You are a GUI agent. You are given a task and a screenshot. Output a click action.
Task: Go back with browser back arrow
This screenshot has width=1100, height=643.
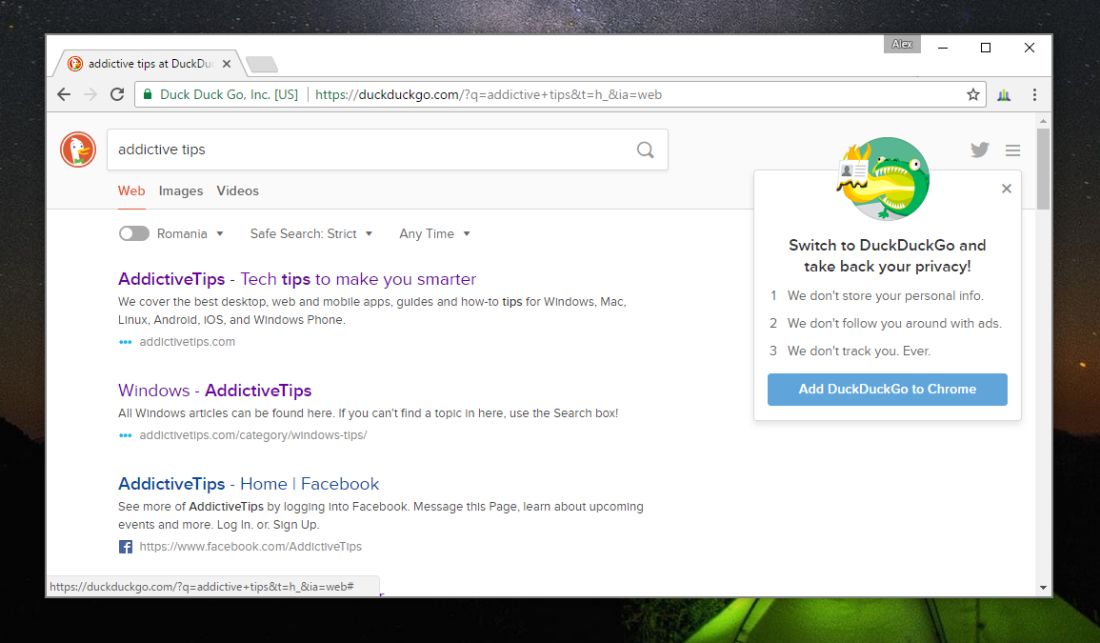click(64, 94)
